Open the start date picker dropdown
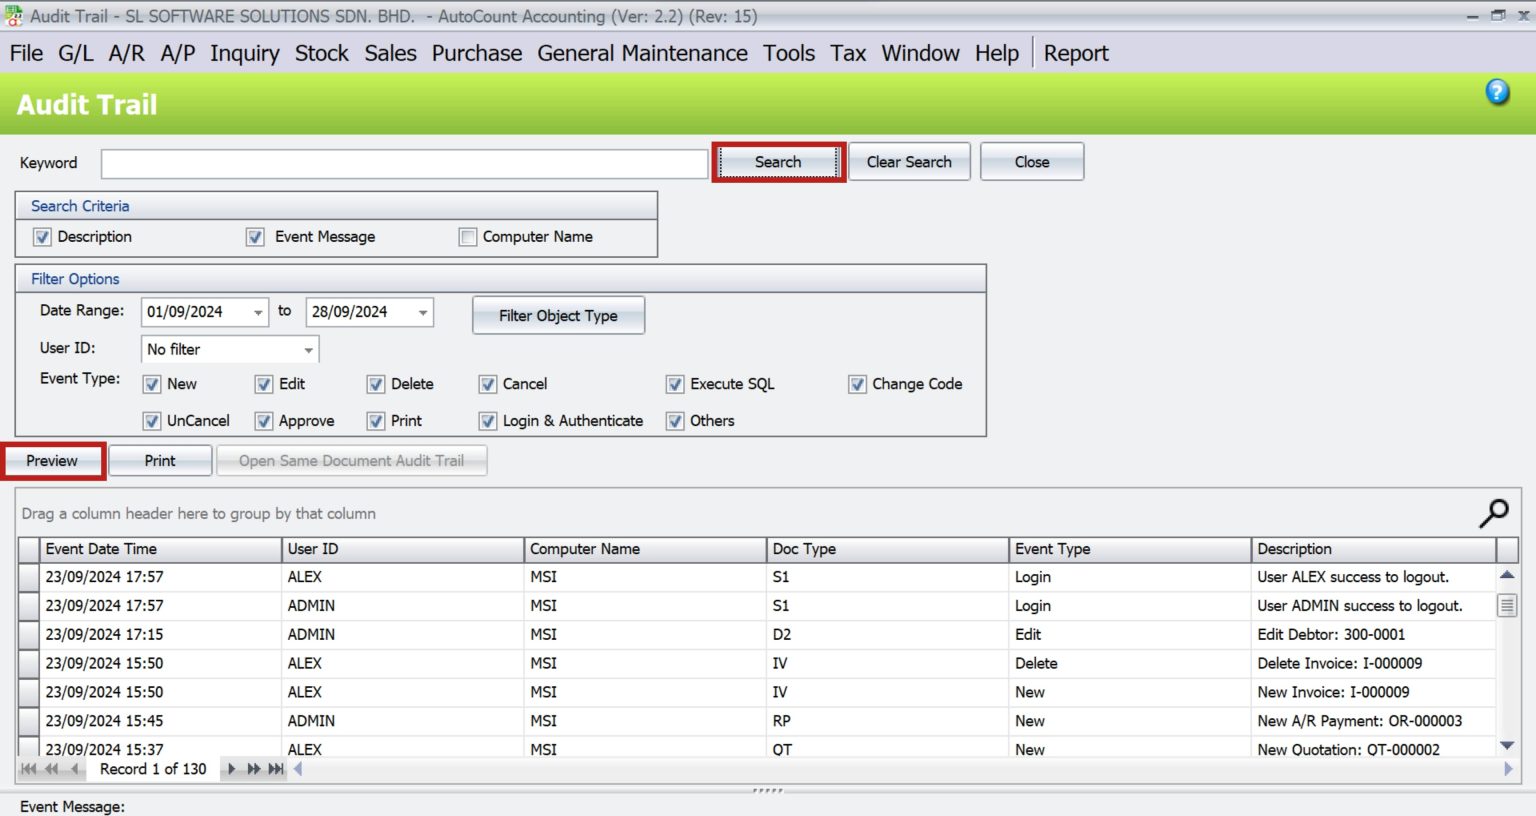This screenshot has width=1536, height=816. pos(260,311)
